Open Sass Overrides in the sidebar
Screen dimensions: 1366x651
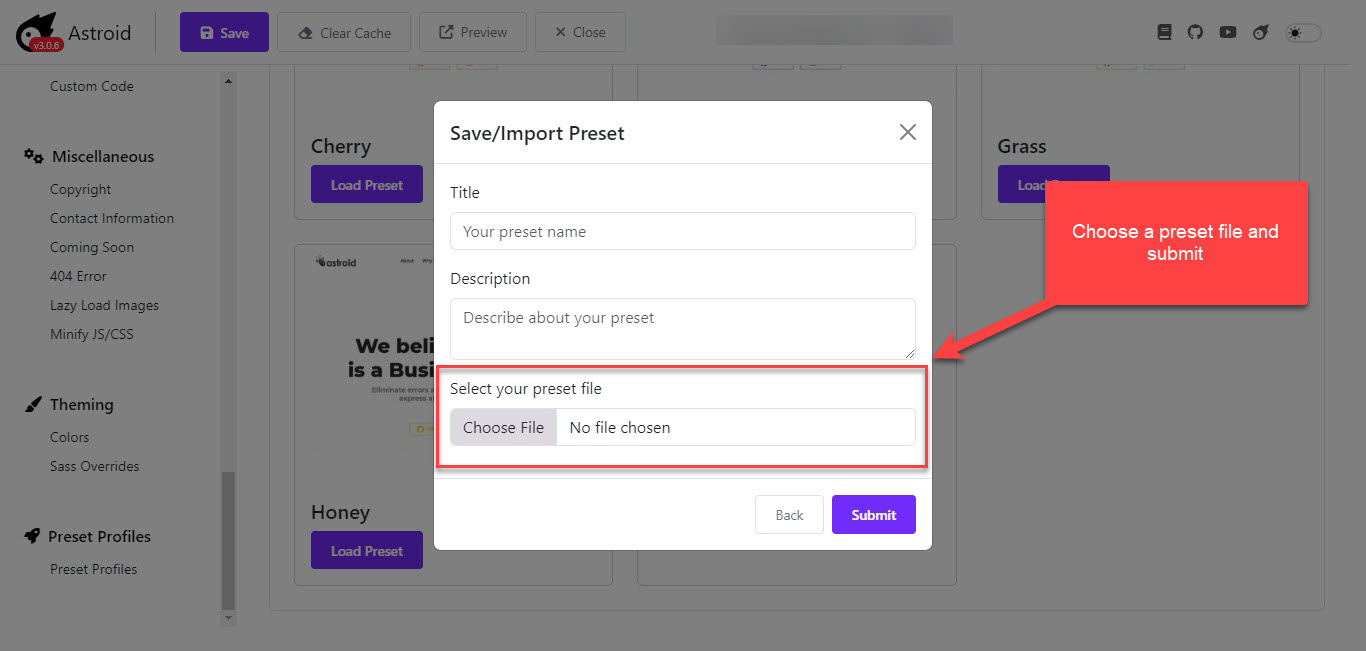pyautogui.click(x=95, y=466)
